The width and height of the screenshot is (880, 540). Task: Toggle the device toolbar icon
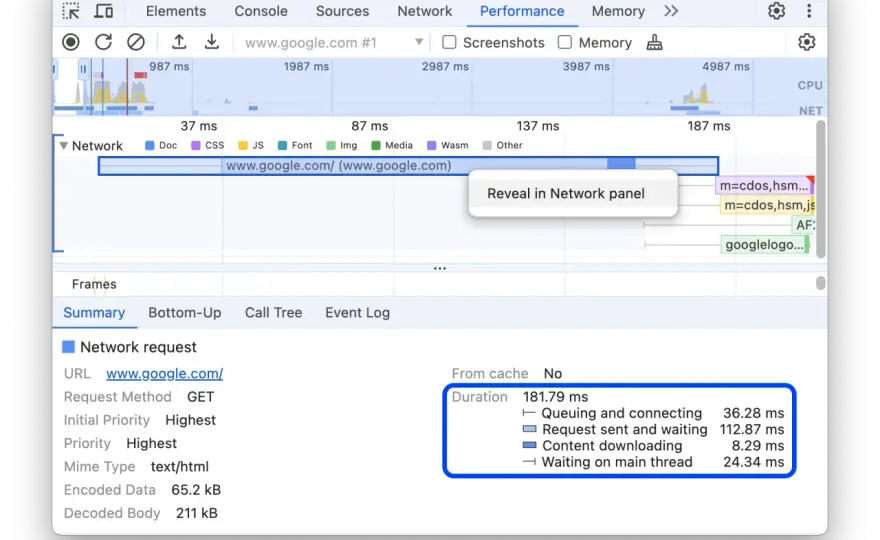[103, 11]
